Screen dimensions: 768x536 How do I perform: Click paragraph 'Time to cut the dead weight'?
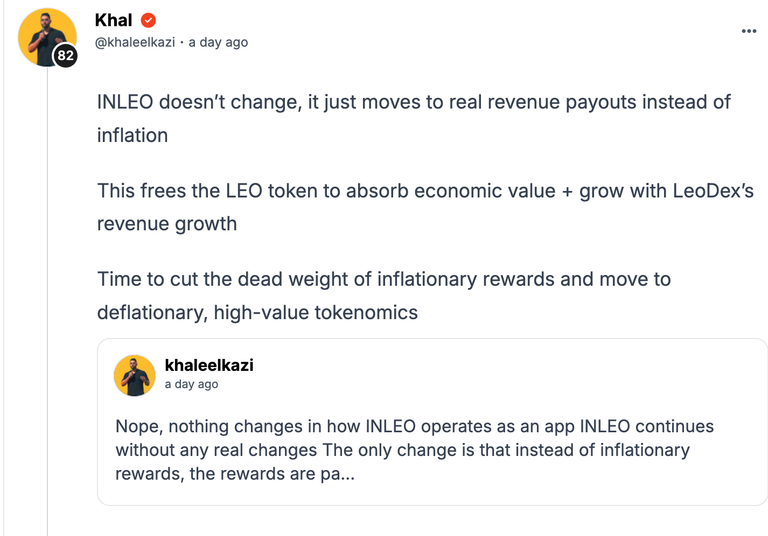[x=384, y=295]
